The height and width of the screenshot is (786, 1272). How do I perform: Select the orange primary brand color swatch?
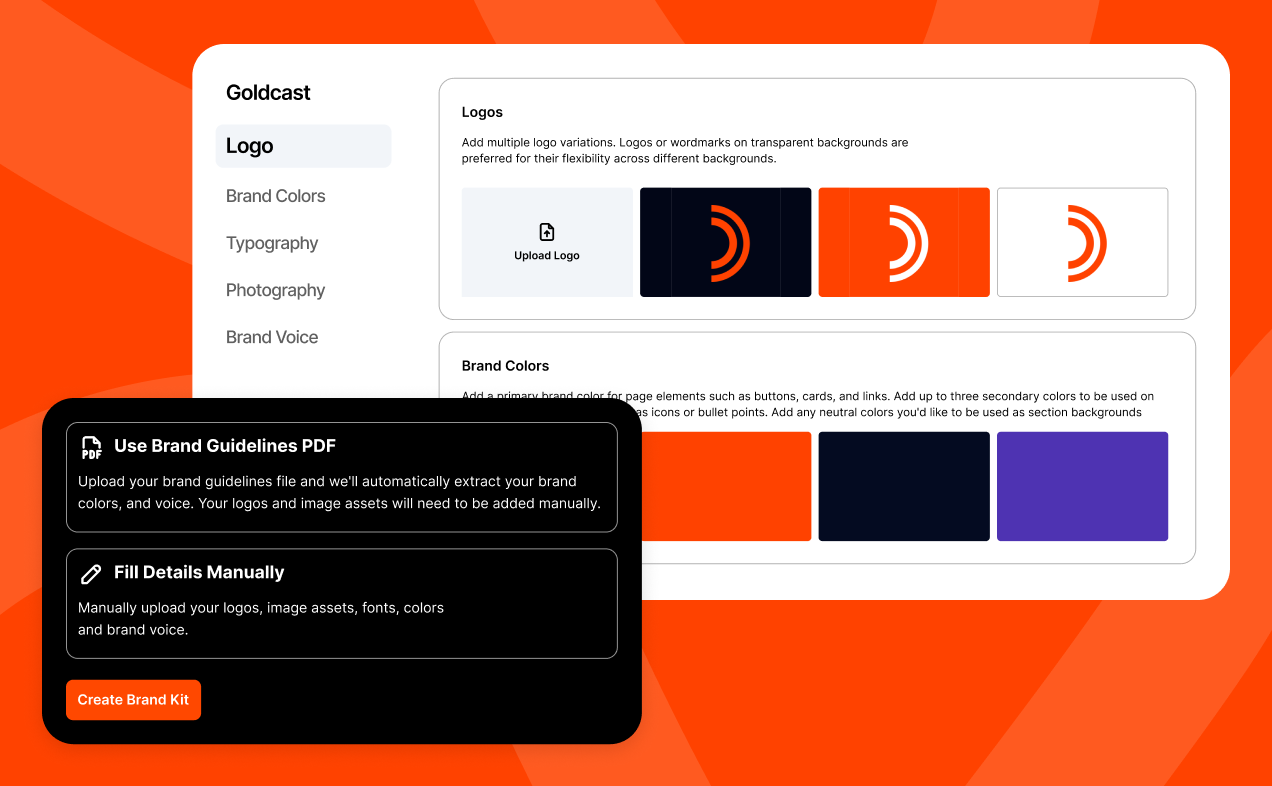[x=725, y=486]
